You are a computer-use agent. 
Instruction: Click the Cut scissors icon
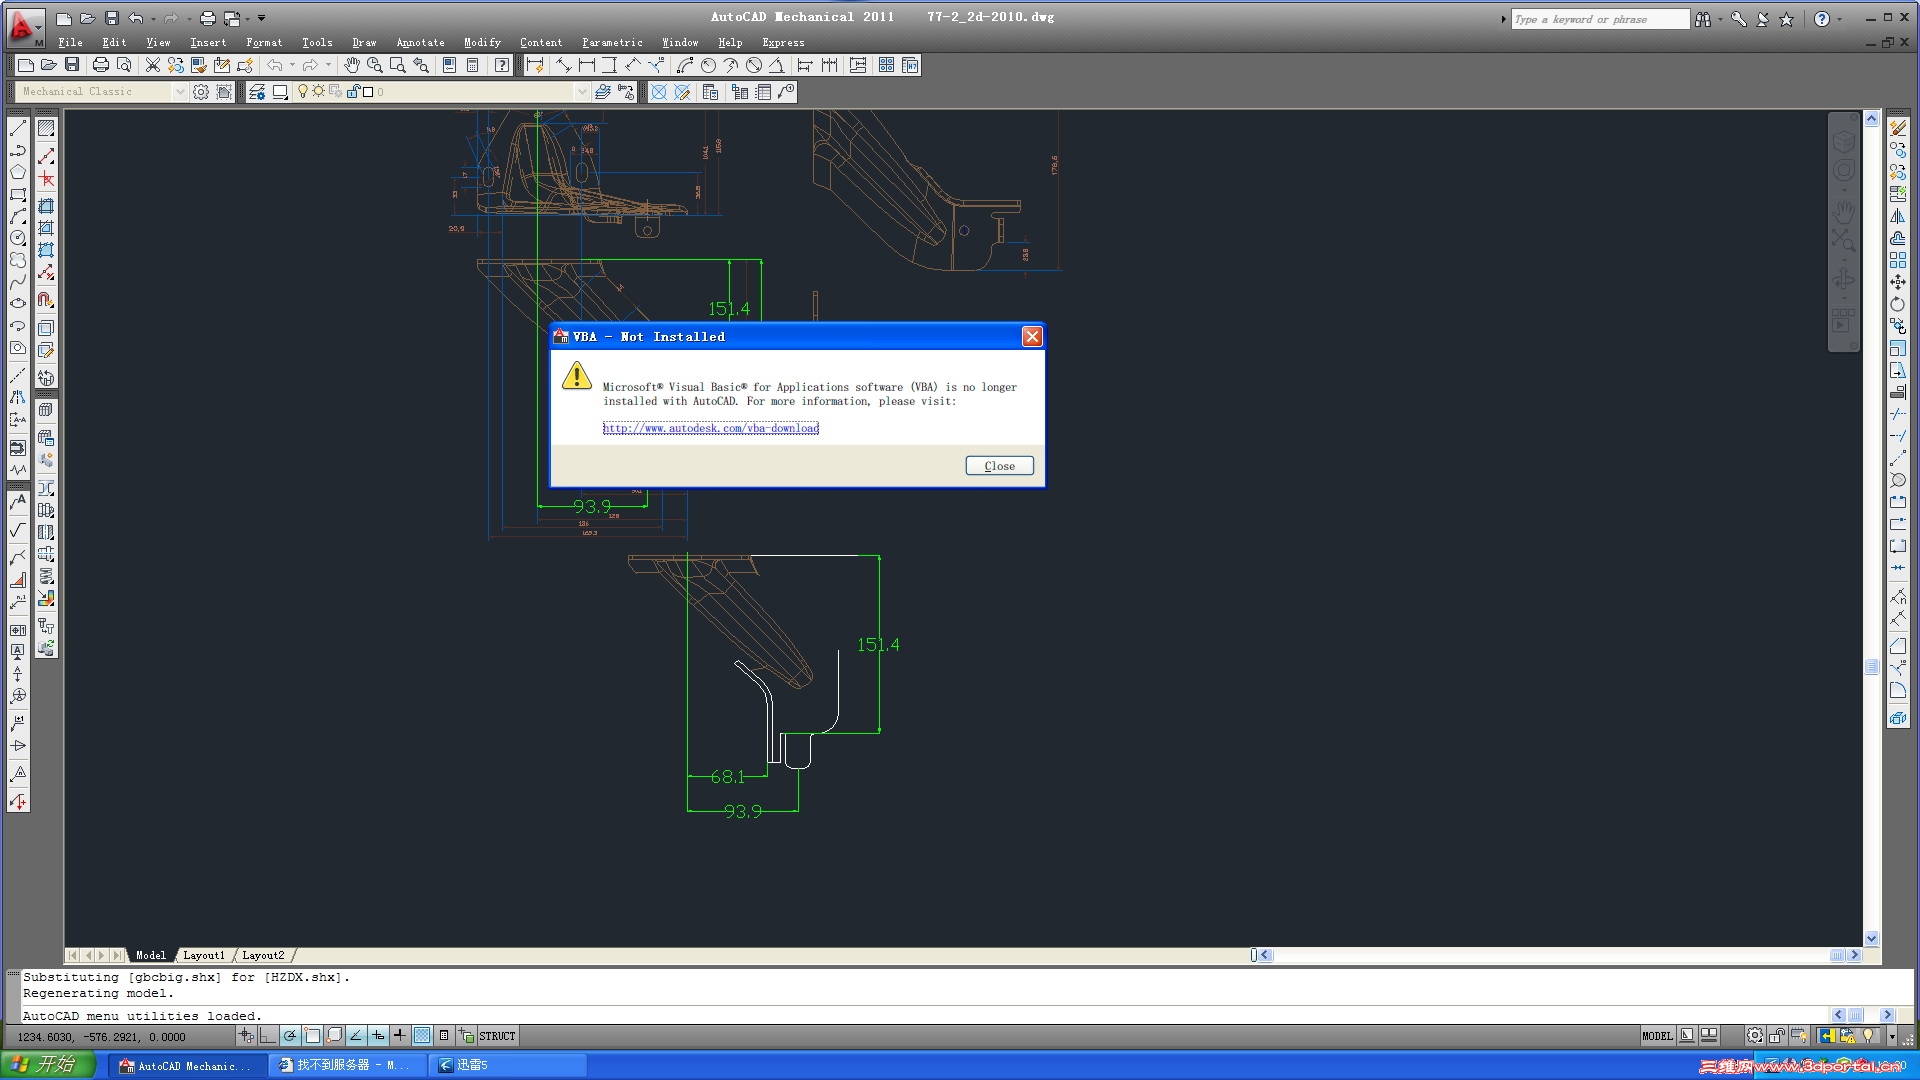pos(153,65)
